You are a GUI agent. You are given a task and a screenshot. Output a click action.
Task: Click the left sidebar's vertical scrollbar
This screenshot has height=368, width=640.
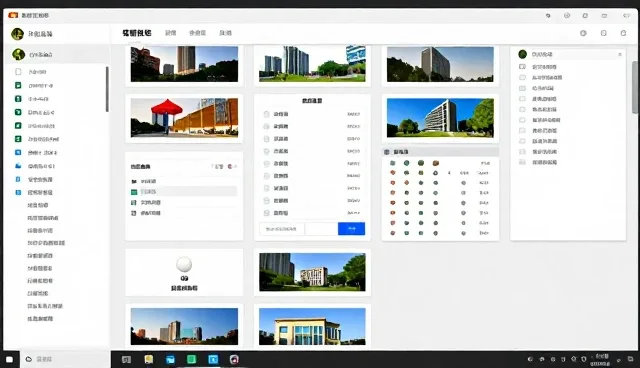(107, 89)
